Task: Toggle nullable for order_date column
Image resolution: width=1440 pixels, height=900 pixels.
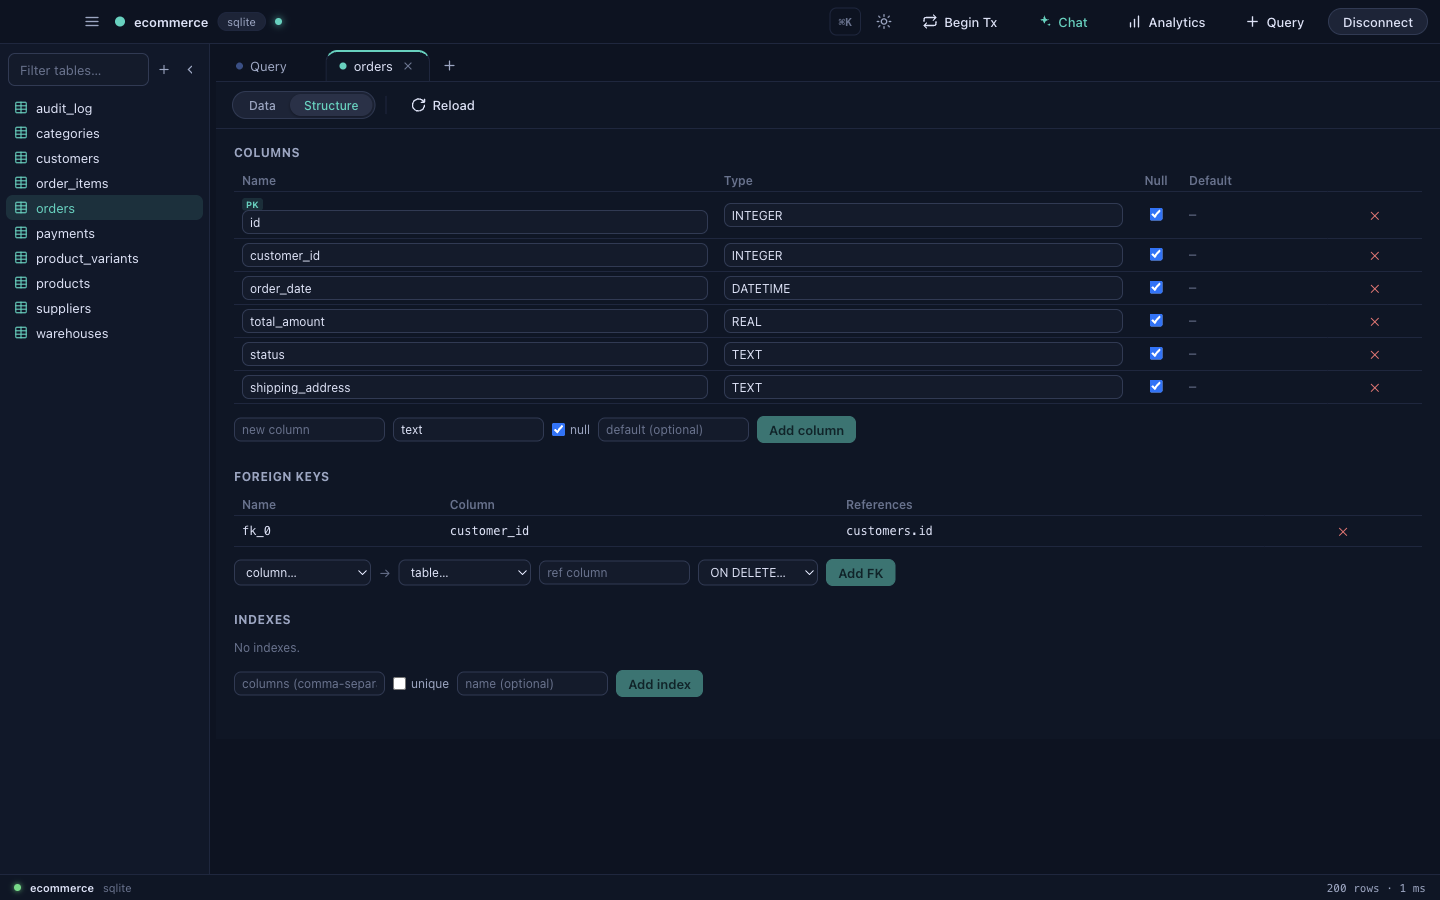Action: click(x=1156, y=287)
